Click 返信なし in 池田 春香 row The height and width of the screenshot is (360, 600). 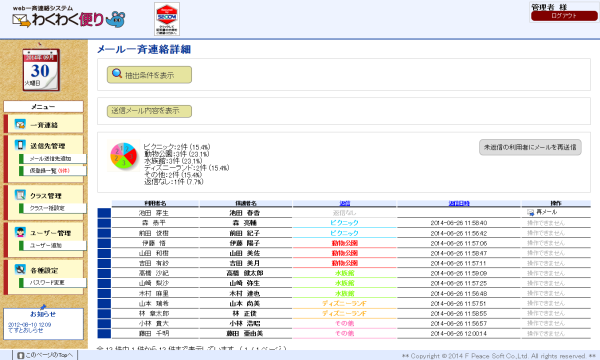pyautogui.click(x=344, y=213)
